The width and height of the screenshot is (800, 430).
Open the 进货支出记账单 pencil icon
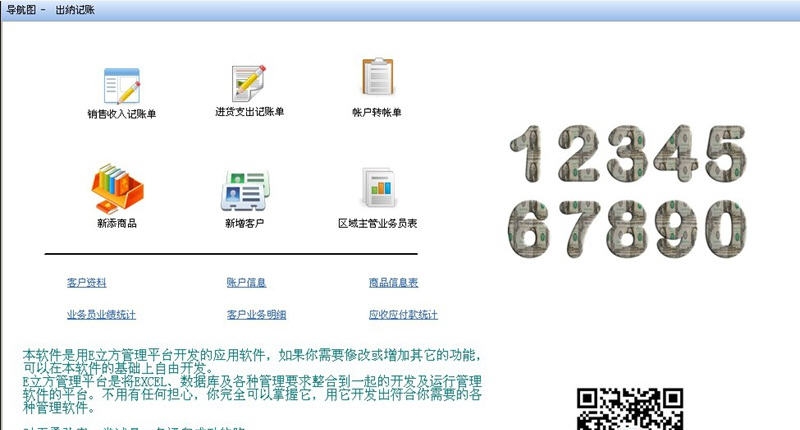(249, 83)
